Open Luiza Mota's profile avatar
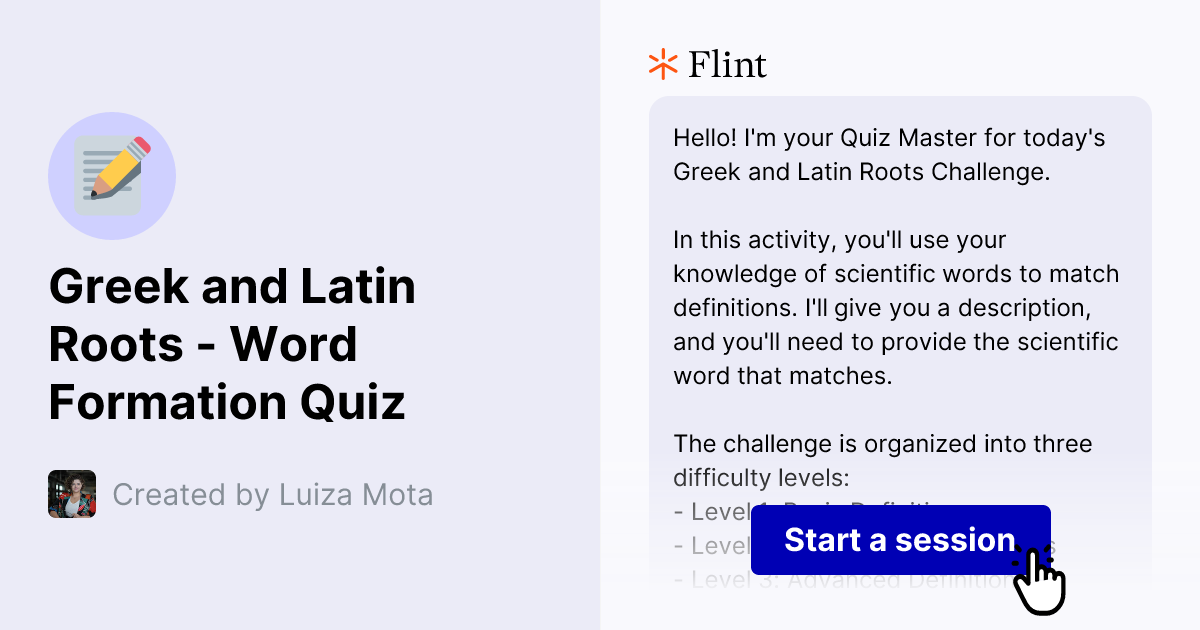Image resolution: width=1200 pixels, height=630 pixels. (x=71, y=494)
